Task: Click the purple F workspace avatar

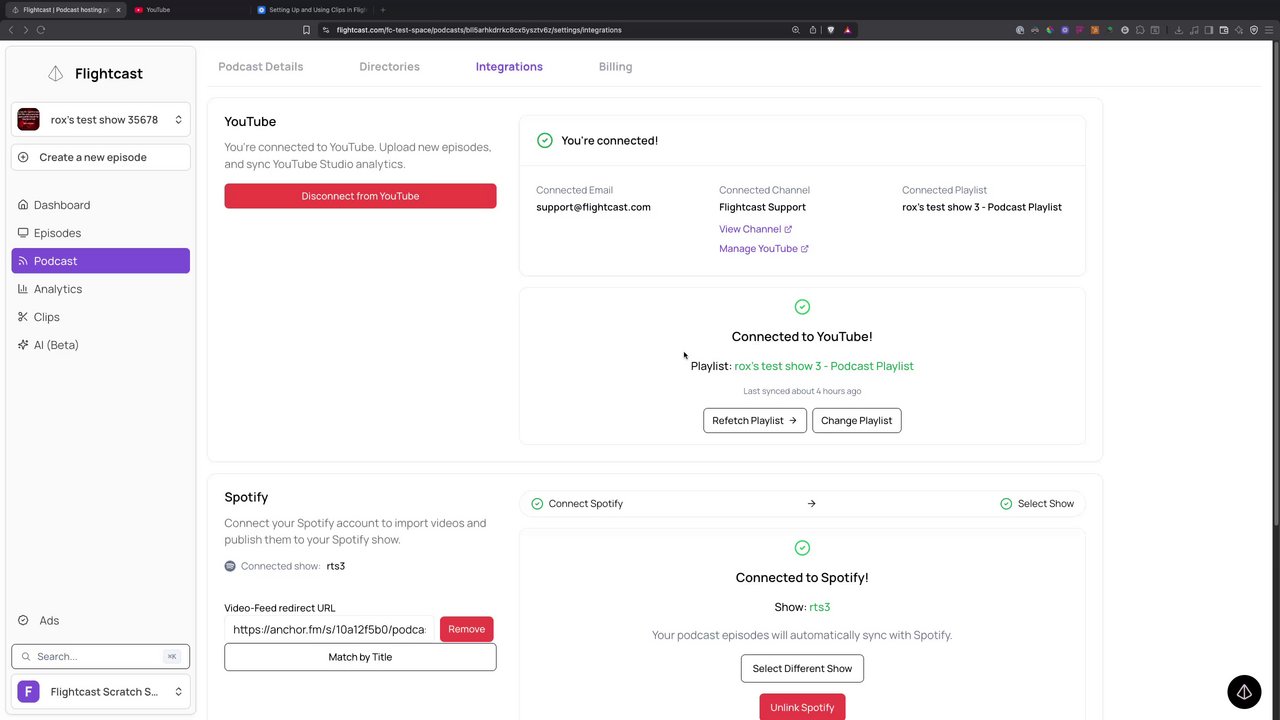Action: coord(28,691)
